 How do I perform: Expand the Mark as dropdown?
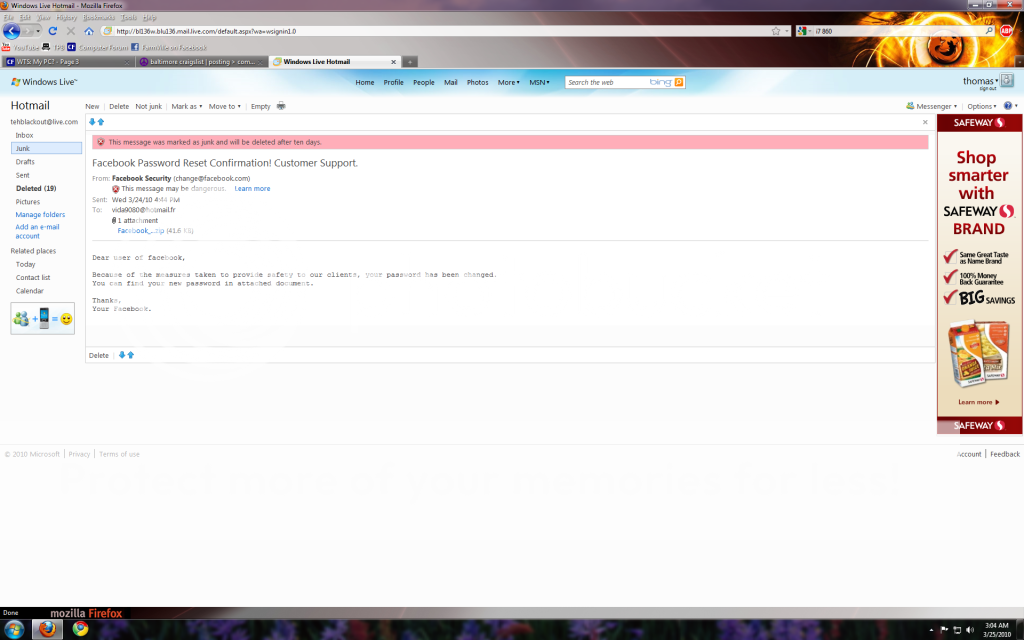tap(186, 106)
